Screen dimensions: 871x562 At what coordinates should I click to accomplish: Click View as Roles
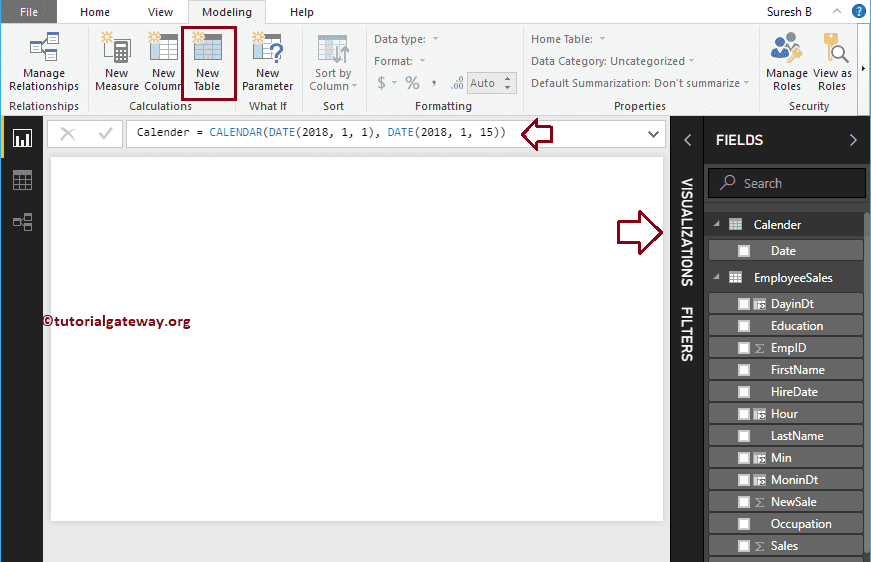coord(832,62)
